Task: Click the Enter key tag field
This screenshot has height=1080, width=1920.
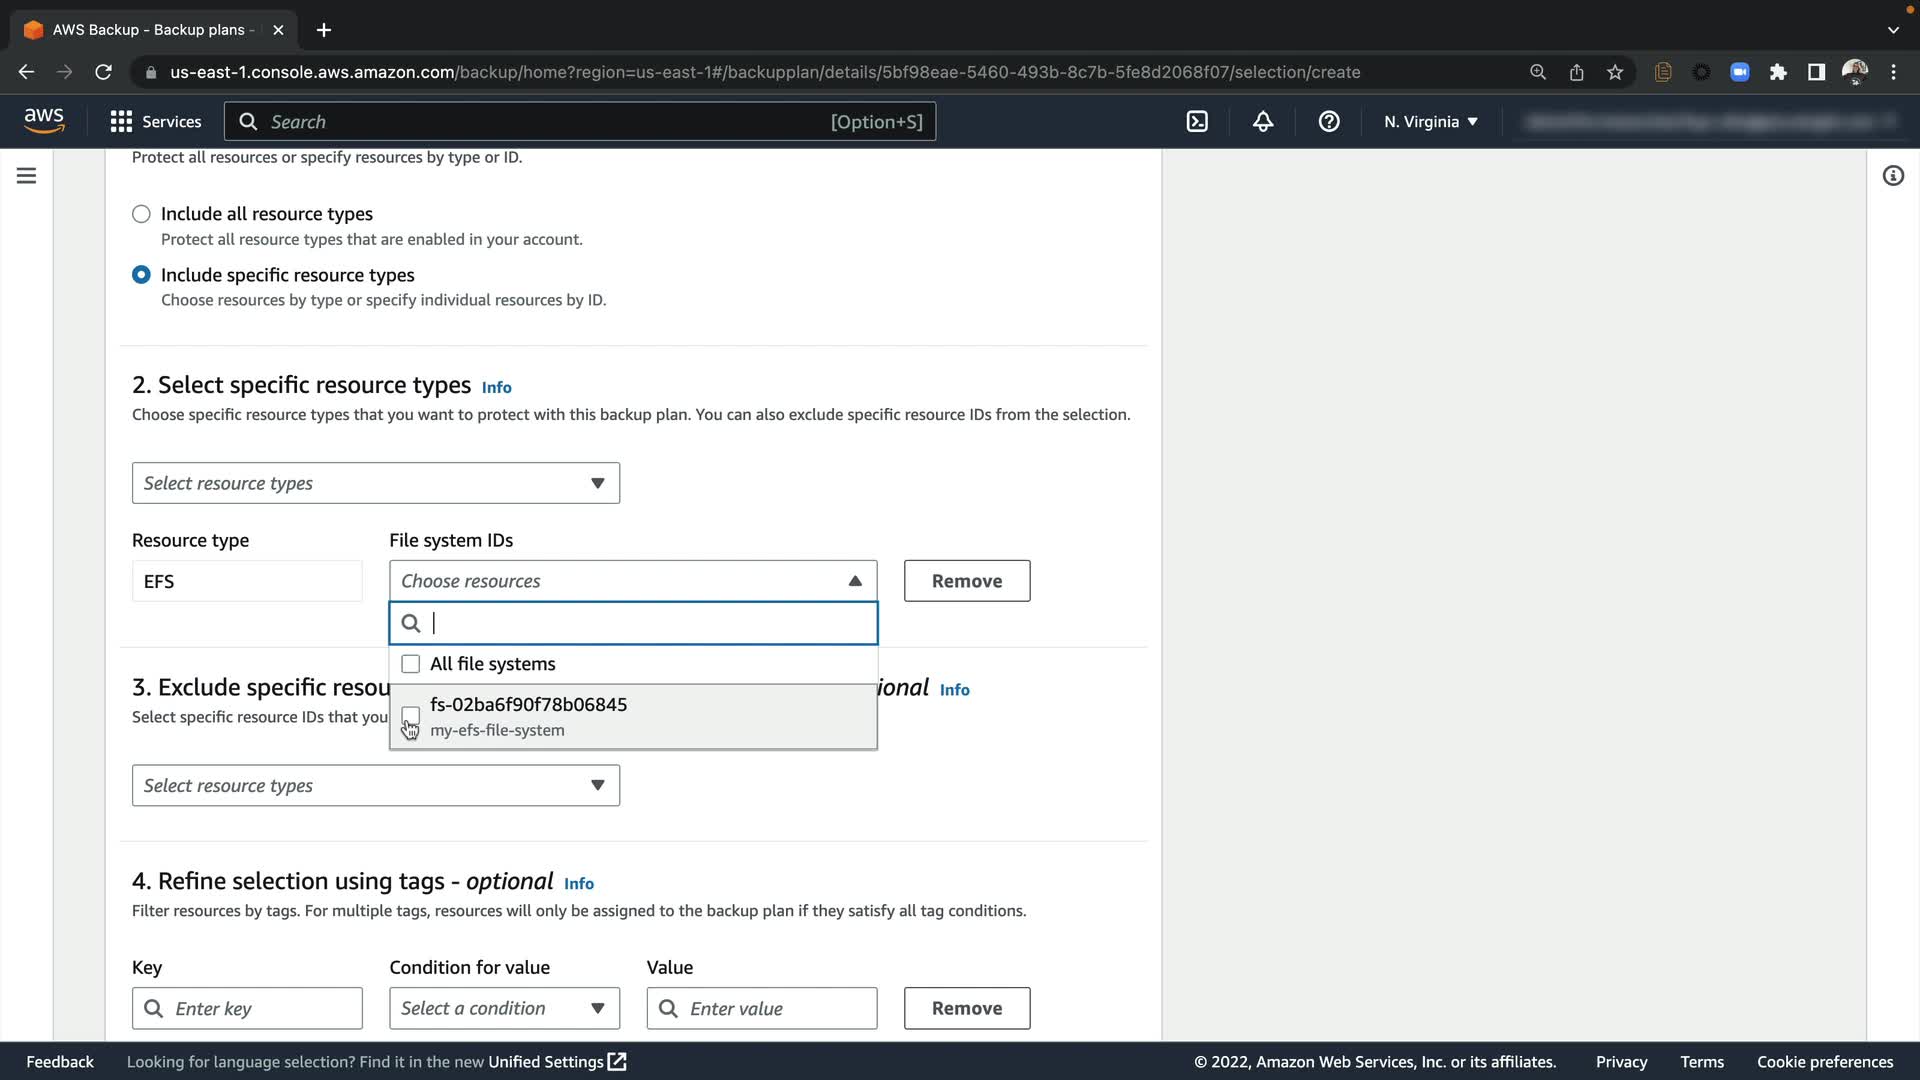Action: pos(247,1008)
